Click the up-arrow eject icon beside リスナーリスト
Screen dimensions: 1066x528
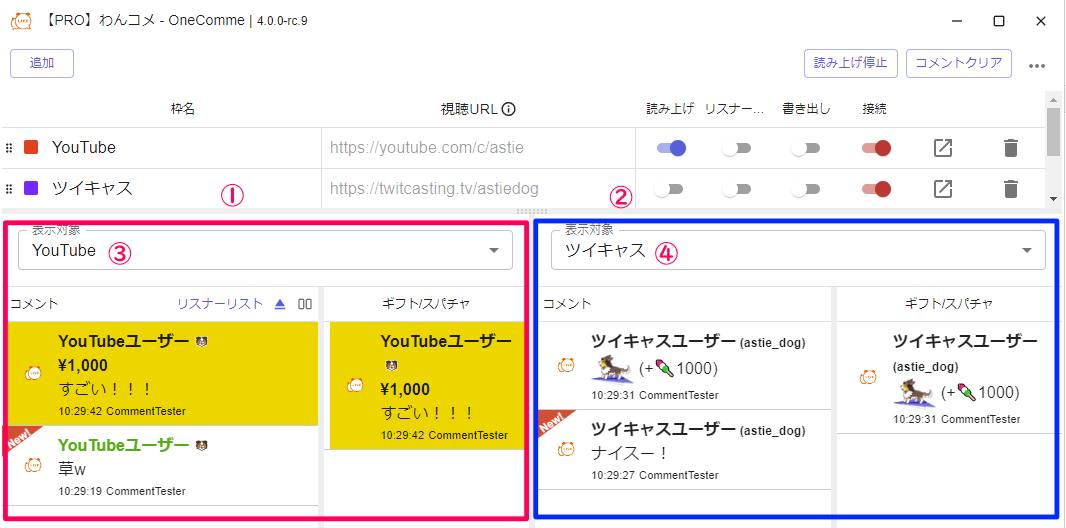[280, 304]
